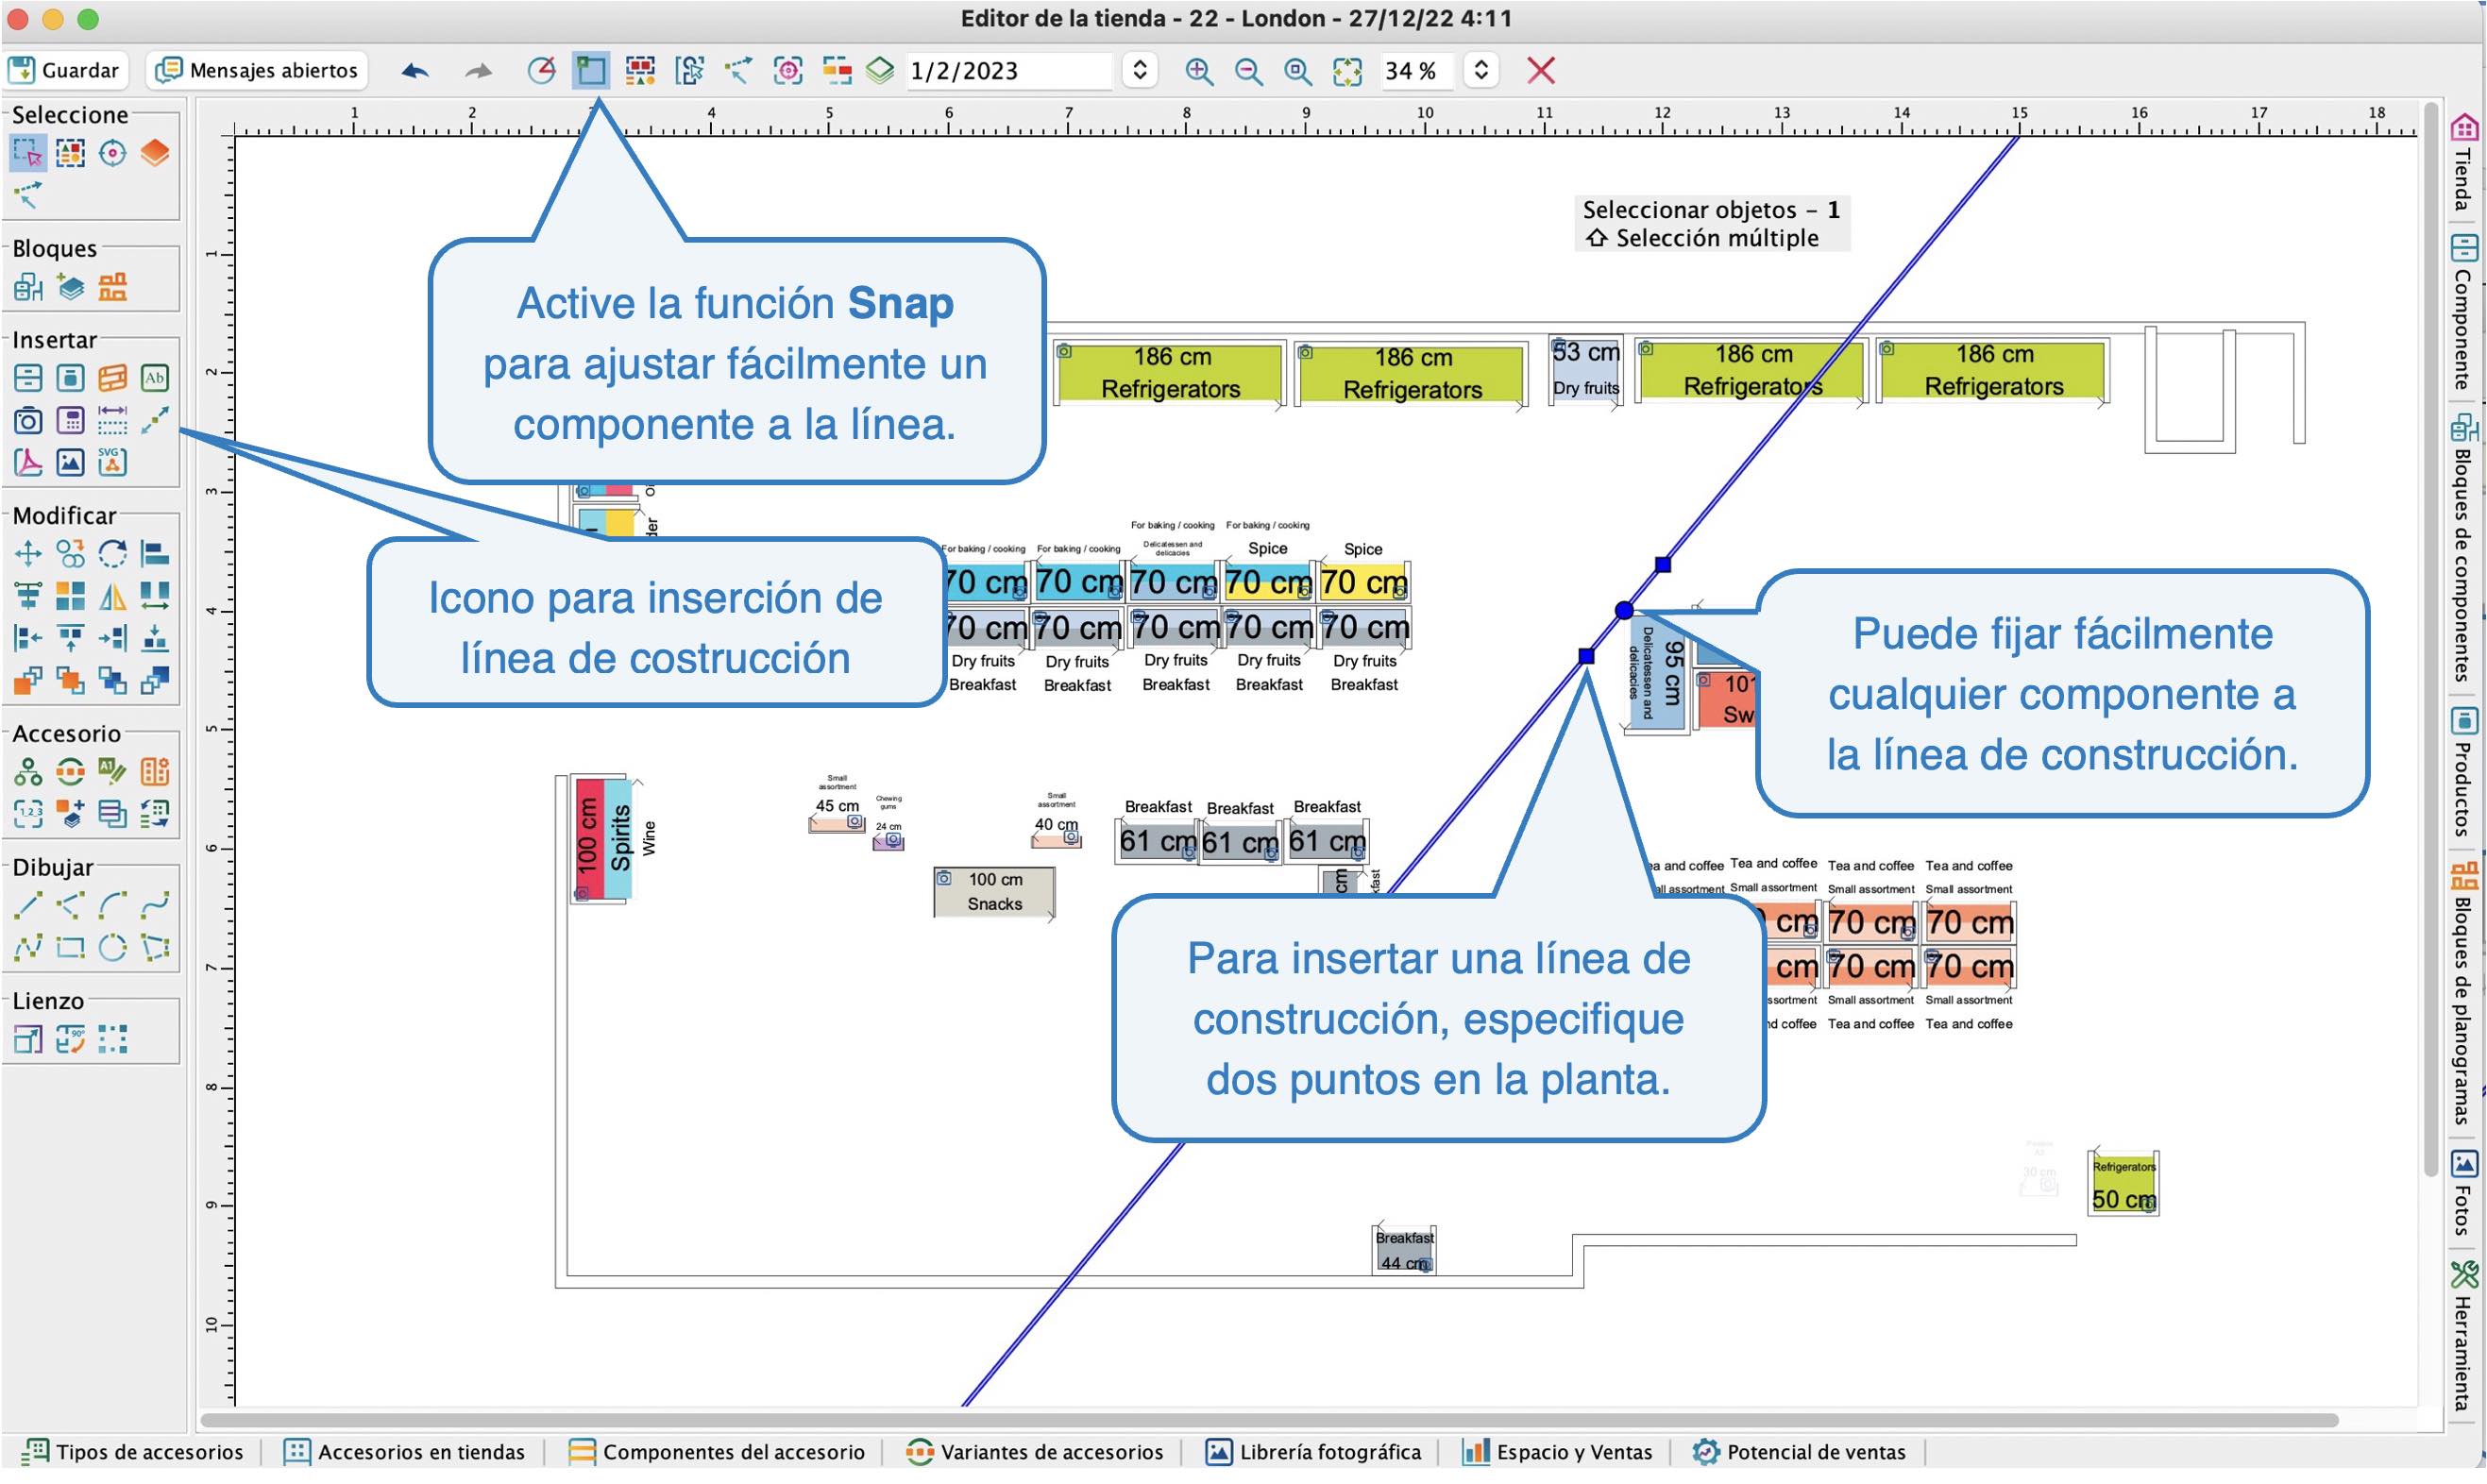The width and height of the screenshot is (2487, 1484).
Task: Click the add block icon in Bloques
Action: pyautogui.click(x=70, y=288)
